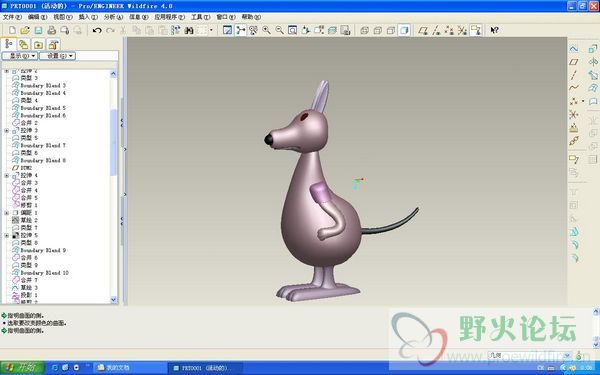This screenshot has height=375, width=600.
Task: Switch the display to shading mode
Action: [404, 30]
